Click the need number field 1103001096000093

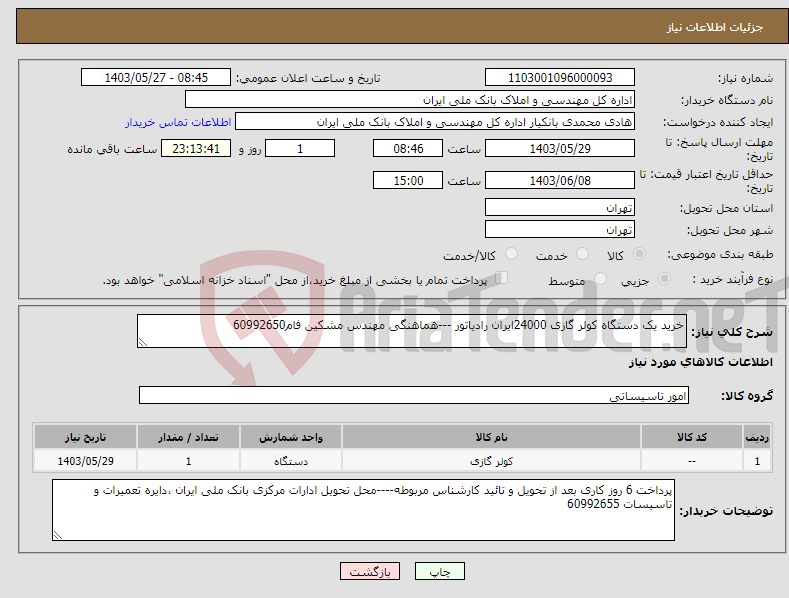(x=560, y=78)
